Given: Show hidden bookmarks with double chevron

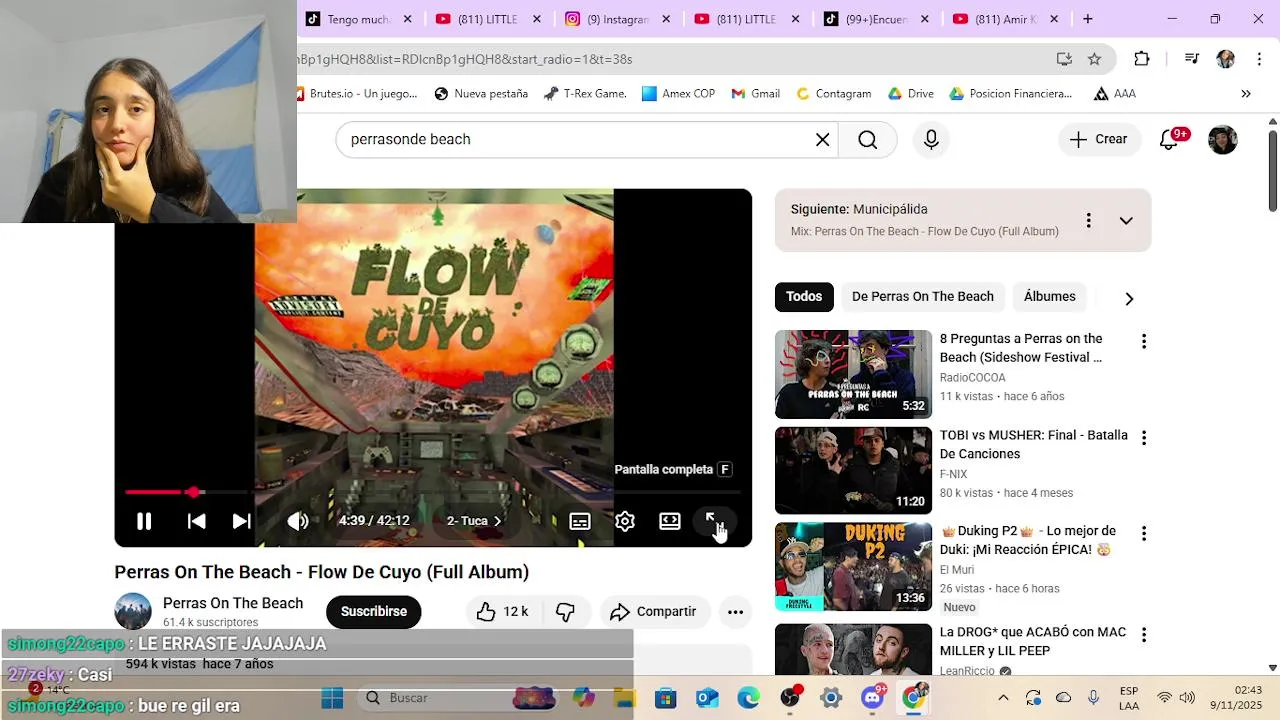Looking at the screenshot, I should click(x=1246, y=94).
